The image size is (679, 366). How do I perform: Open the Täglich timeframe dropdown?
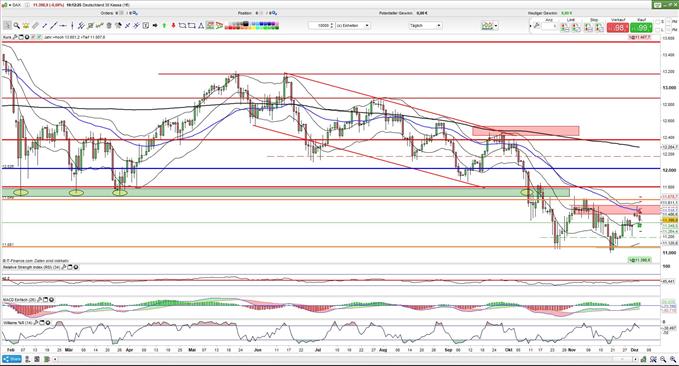[425, 26]
